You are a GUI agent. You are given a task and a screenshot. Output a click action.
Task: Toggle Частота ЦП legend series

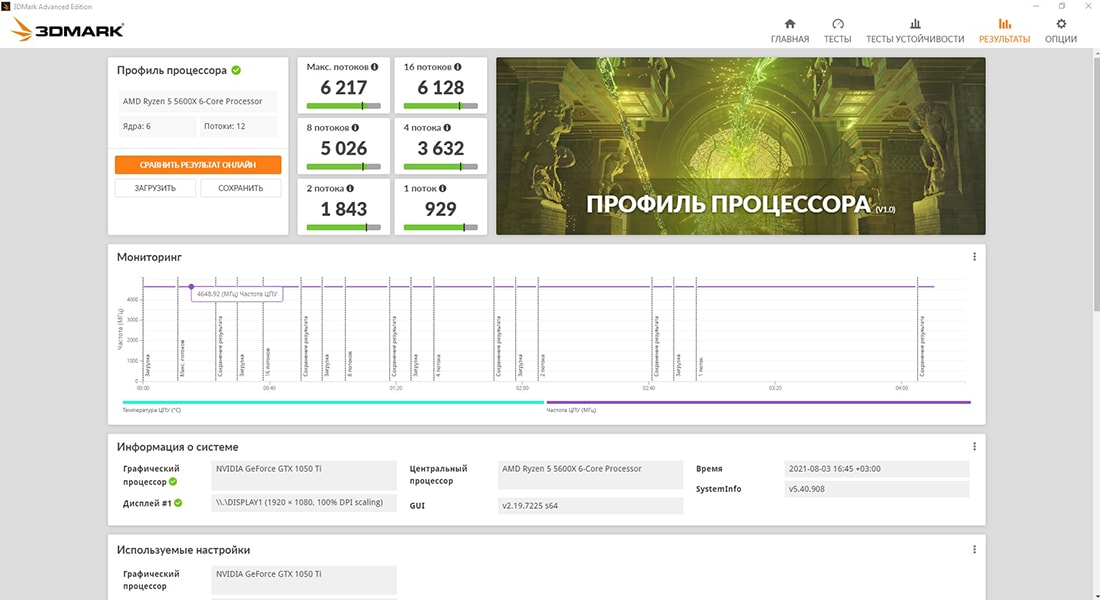pyautogui.click(x=571, y=410)
